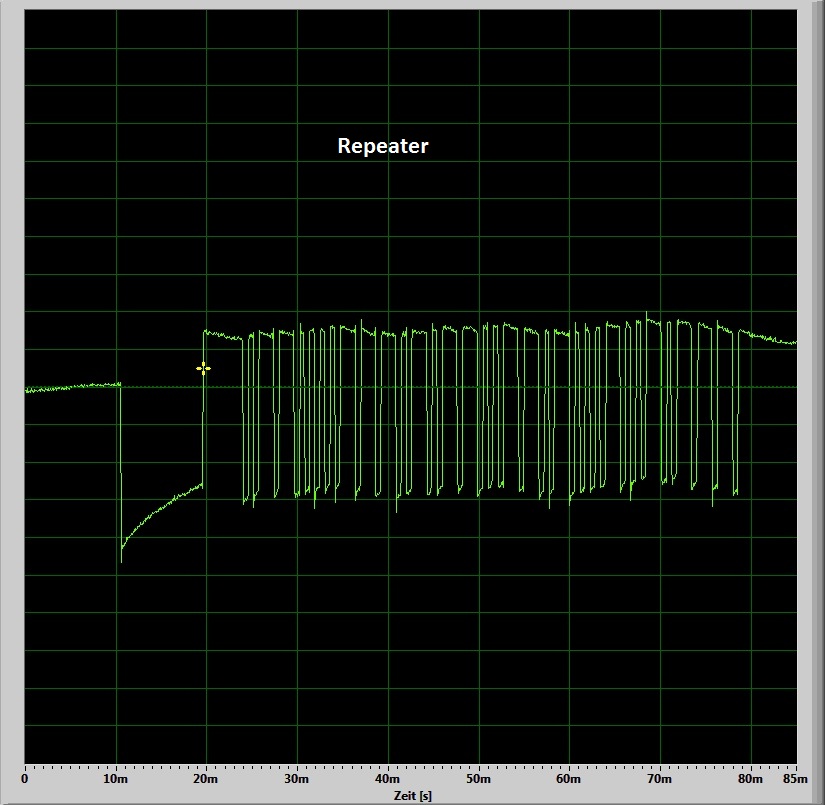Click the "50m" time axis label

478,779
